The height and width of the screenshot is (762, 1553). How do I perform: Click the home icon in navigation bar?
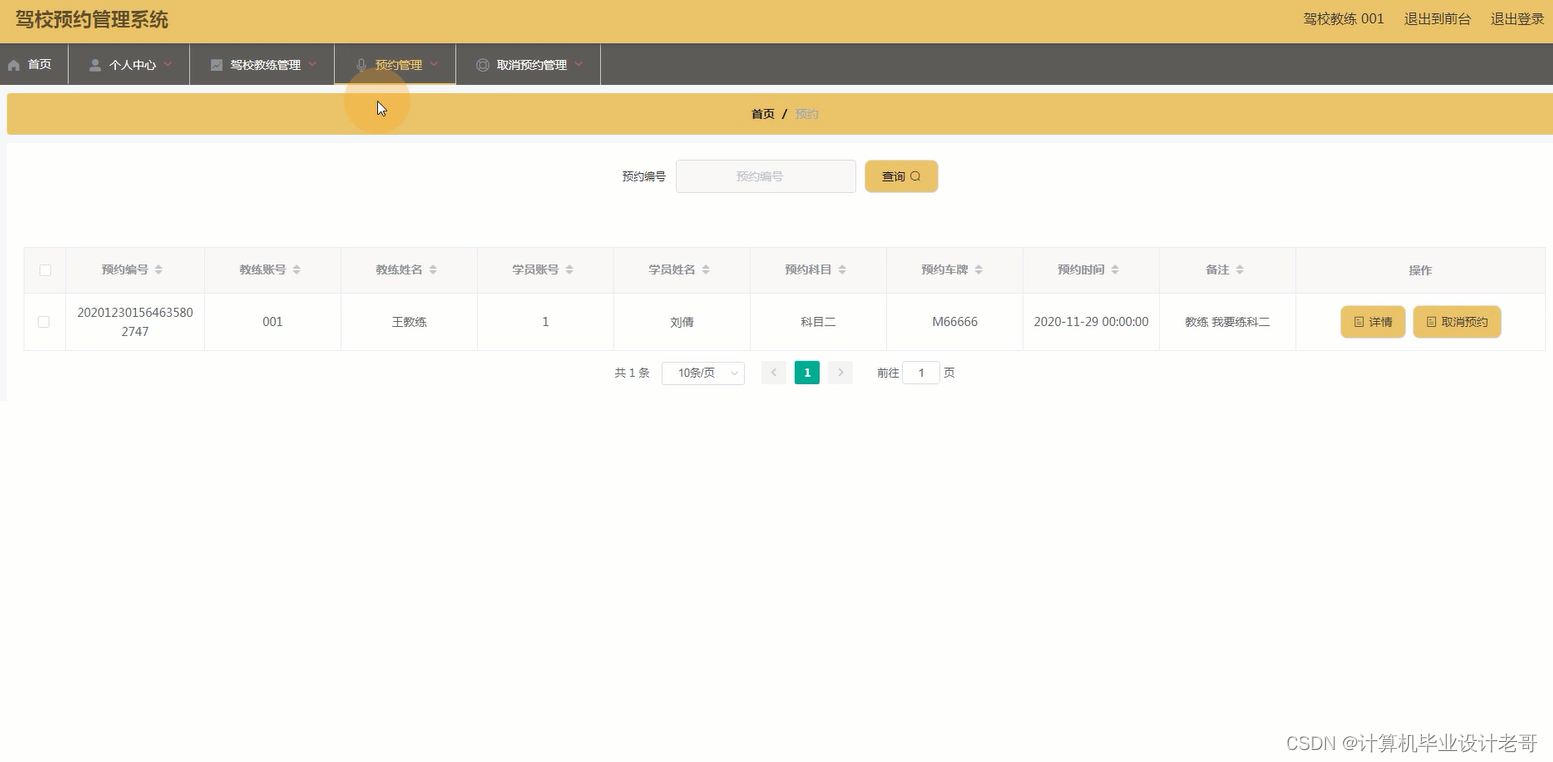(x=13, y=65)
